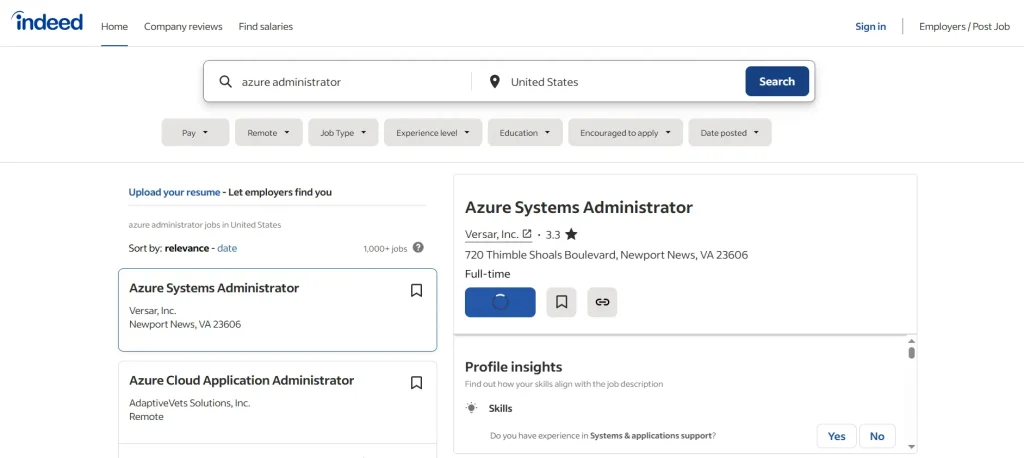Bookmark the Azure Systems Administrator listing card
Image resolution: width=1024 pixels, height=458 pixels.
[416, 290]
